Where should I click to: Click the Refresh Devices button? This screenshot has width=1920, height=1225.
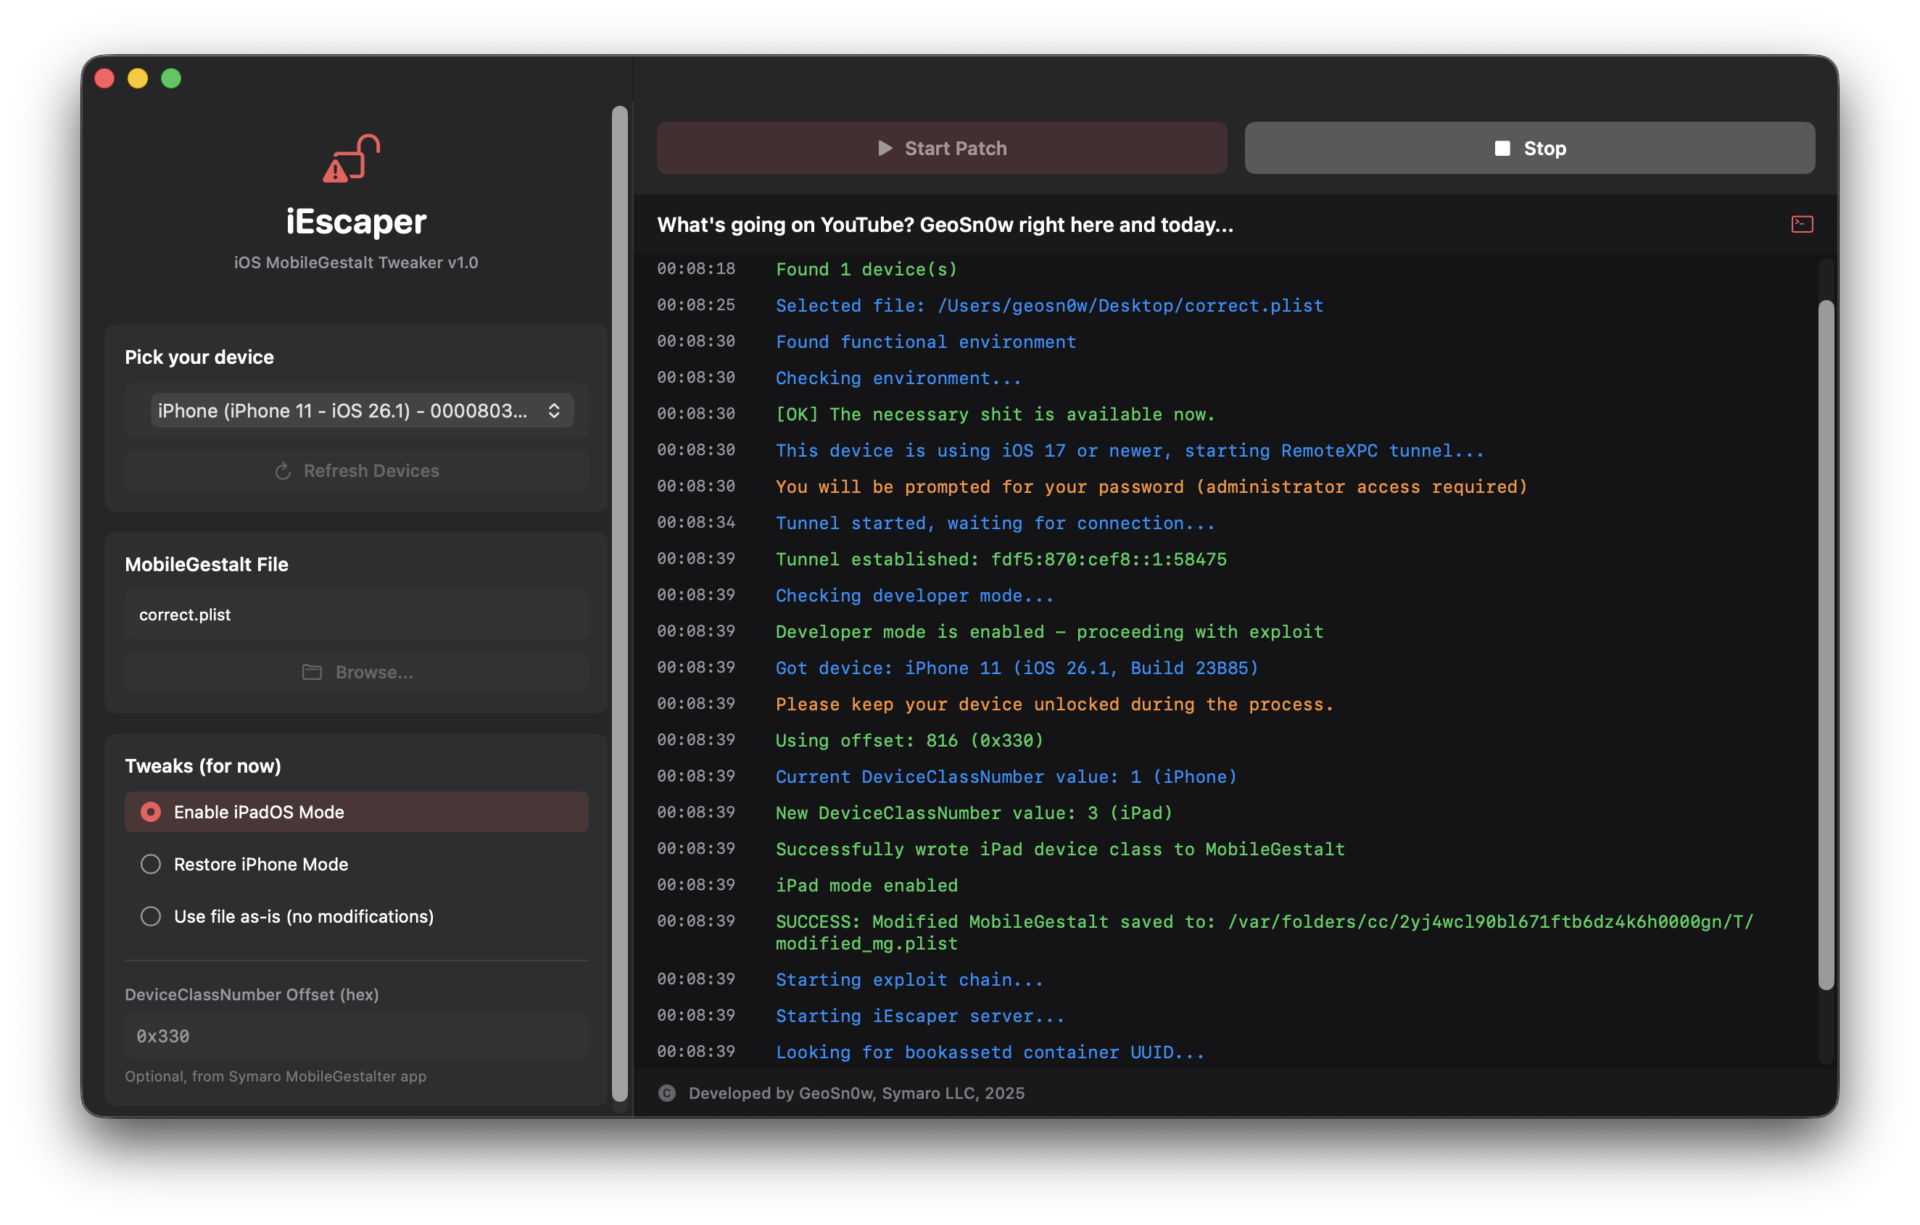point(357,471)
